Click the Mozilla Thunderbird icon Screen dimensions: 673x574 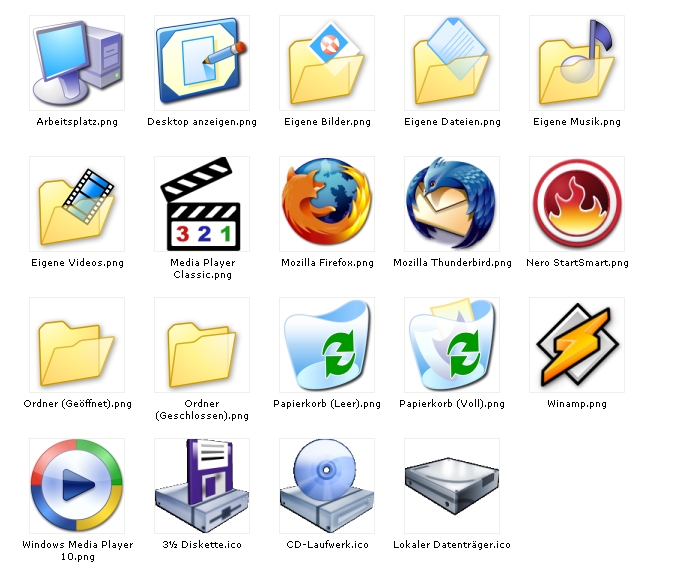452,204
